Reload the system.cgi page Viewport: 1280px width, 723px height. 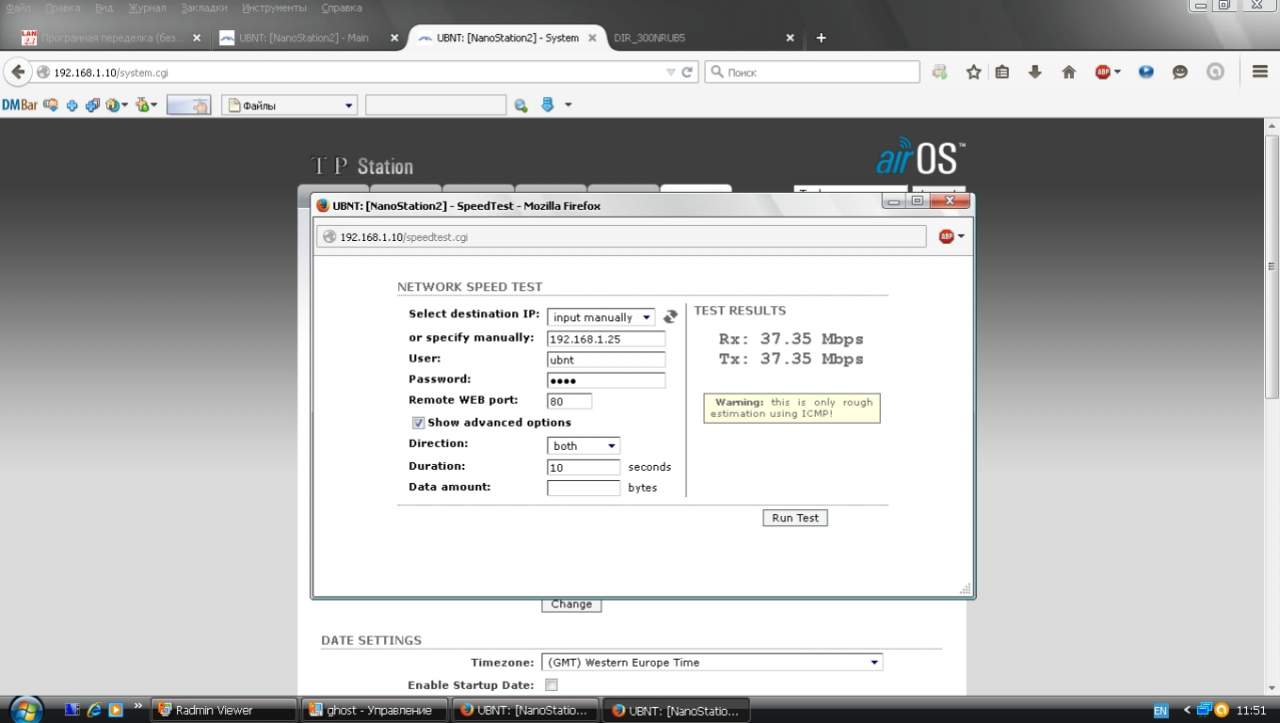click(x=687, y=72)
